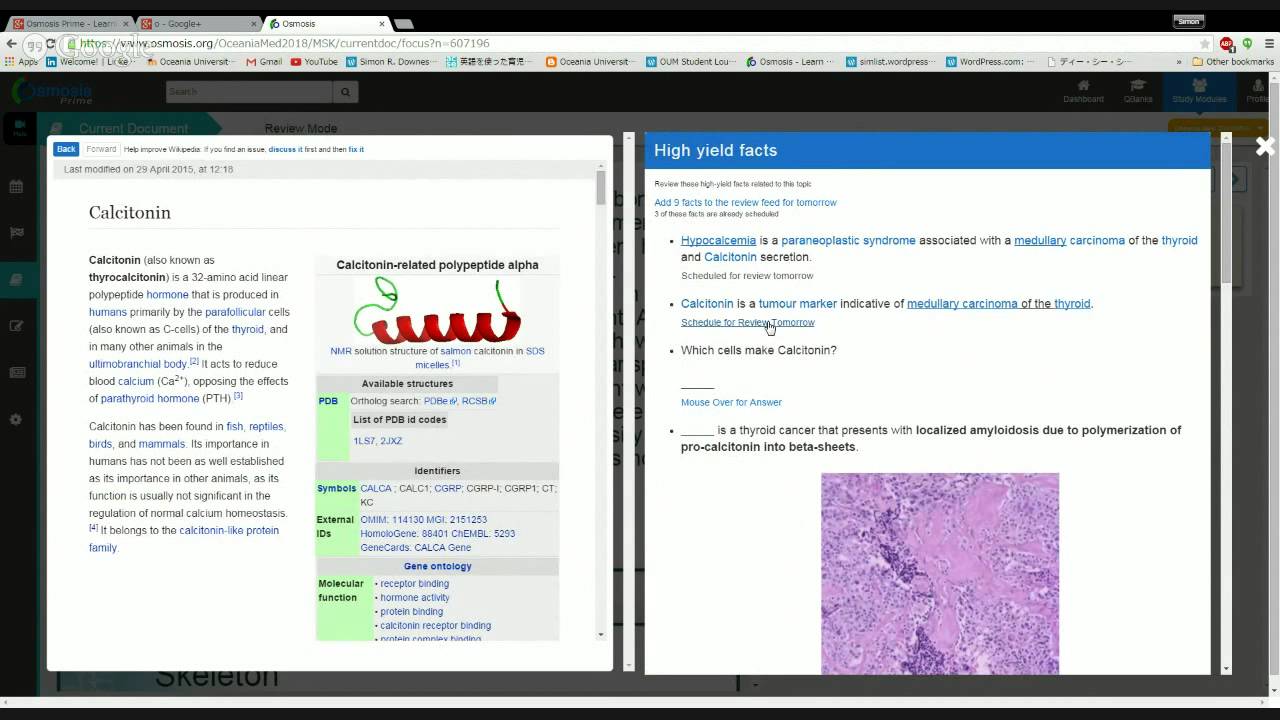
Task: Click the browser back arrow
Action: pyautogui.click(x=12, y=44)
